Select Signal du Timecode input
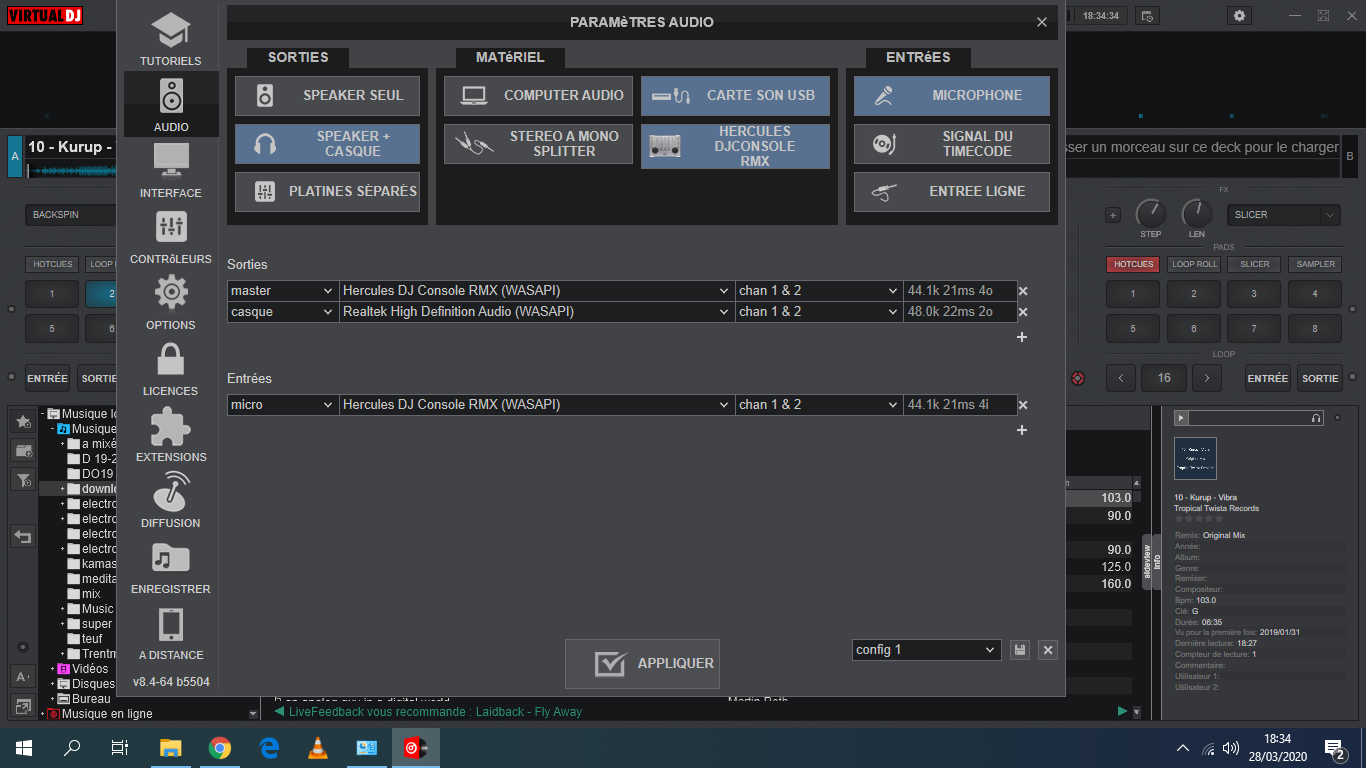This screenshot has width=1366, height=768. pyautogui.click(x=952, y=144)
